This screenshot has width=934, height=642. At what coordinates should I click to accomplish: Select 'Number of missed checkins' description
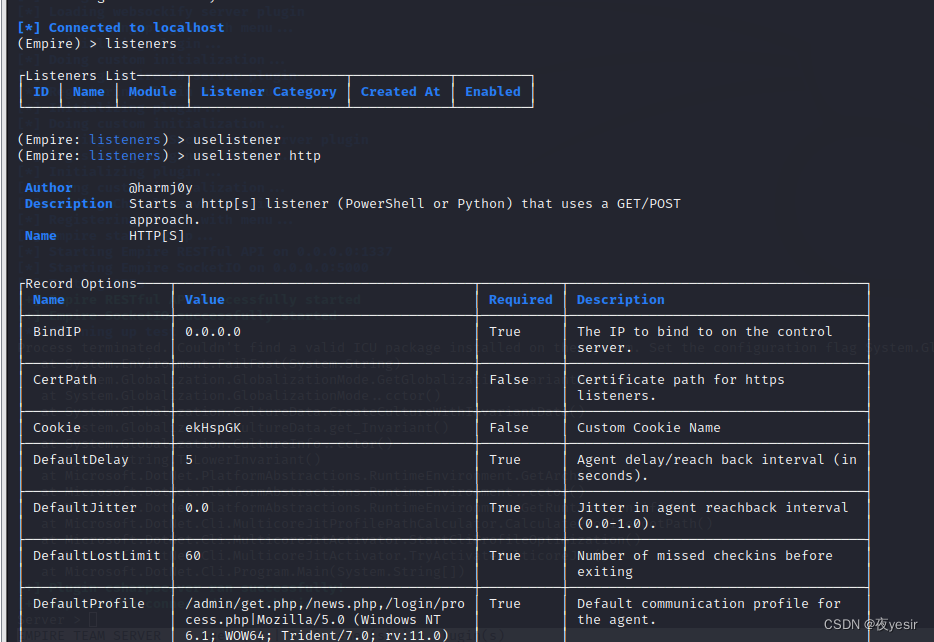click(705, 563)
